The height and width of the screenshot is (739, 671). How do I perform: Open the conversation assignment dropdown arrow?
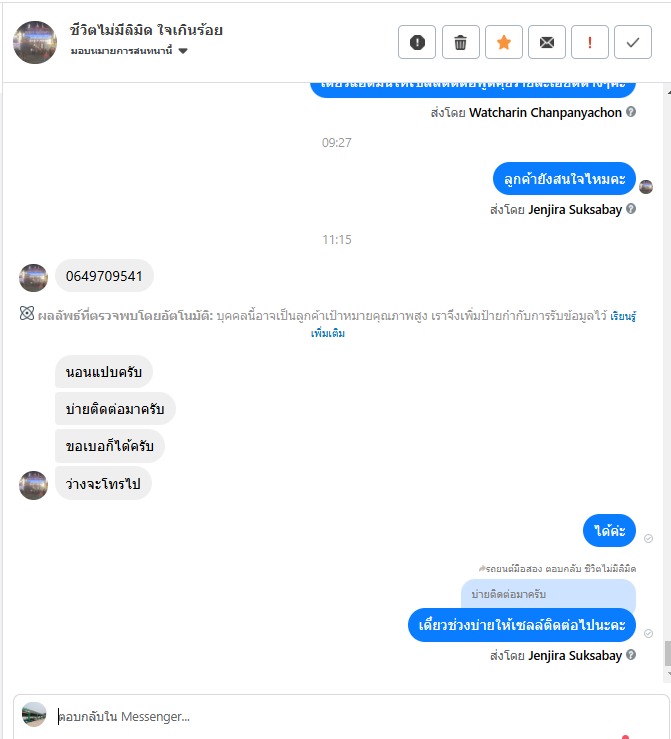pyautogui.click(x=183, y=51)
